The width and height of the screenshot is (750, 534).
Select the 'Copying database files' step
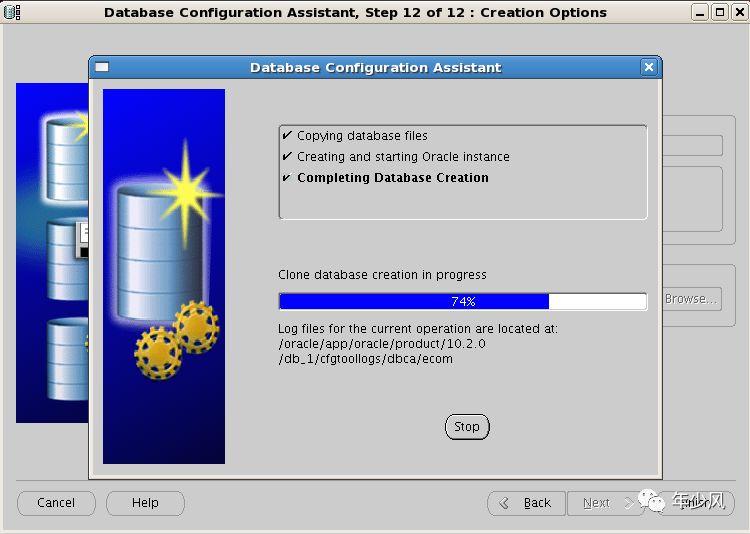point(362,136)
